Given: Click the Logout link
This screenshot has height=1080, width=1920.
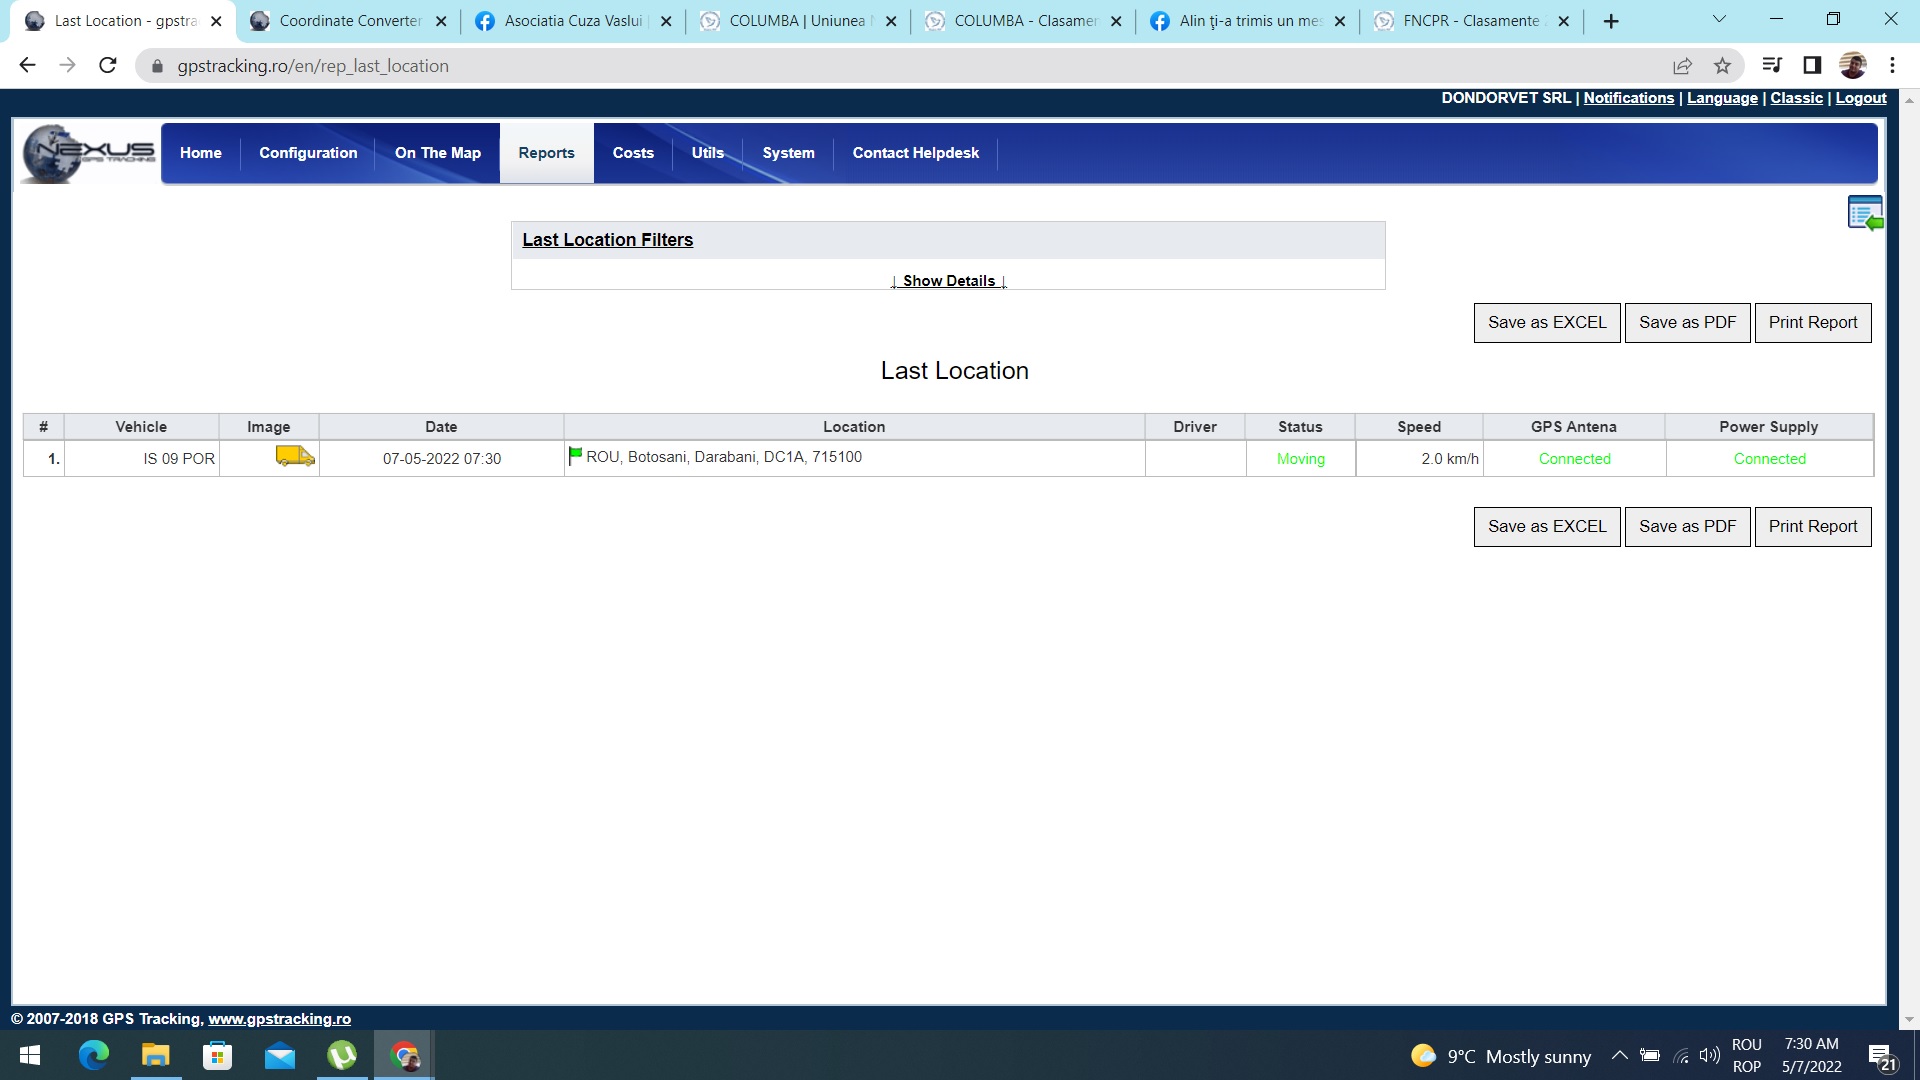Looking at the screenshot, I should [x=1860, y=98].
